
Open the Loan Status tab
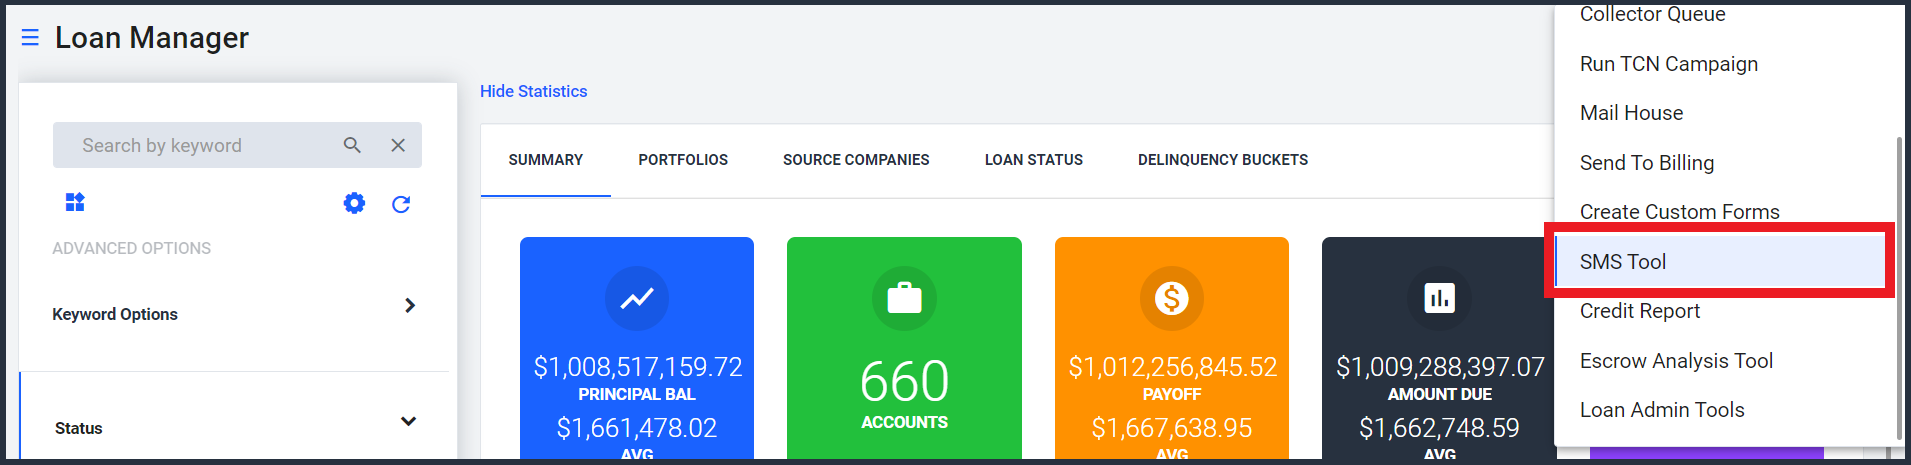click(x=1034, y=160)
